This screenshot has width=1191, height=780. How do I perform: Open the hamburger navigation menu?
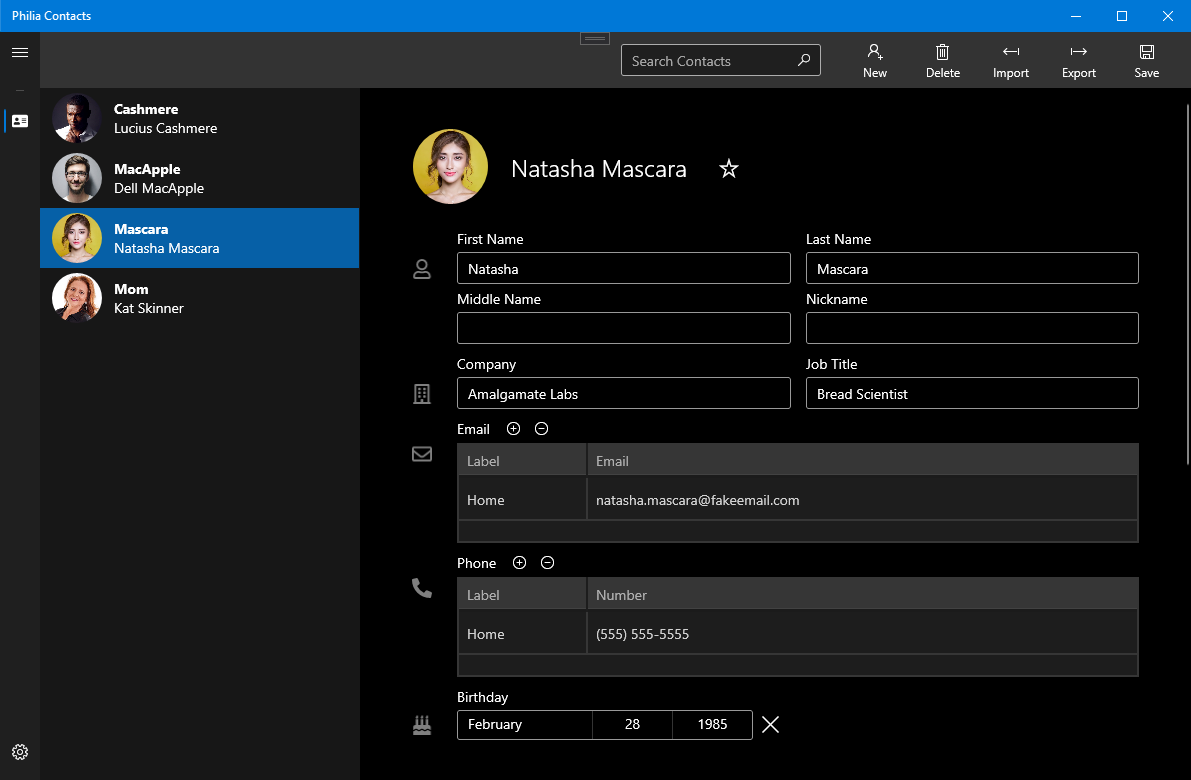pos(20,53)
